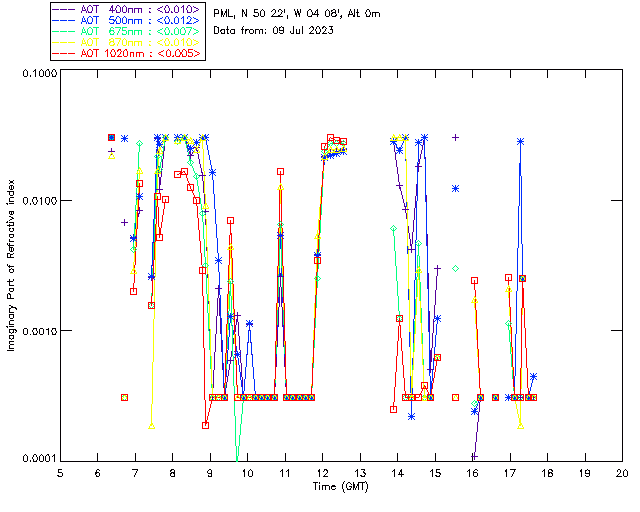Click the red square peak near time 10.9
The image size is (640, 512).
[x=280, y=172]
